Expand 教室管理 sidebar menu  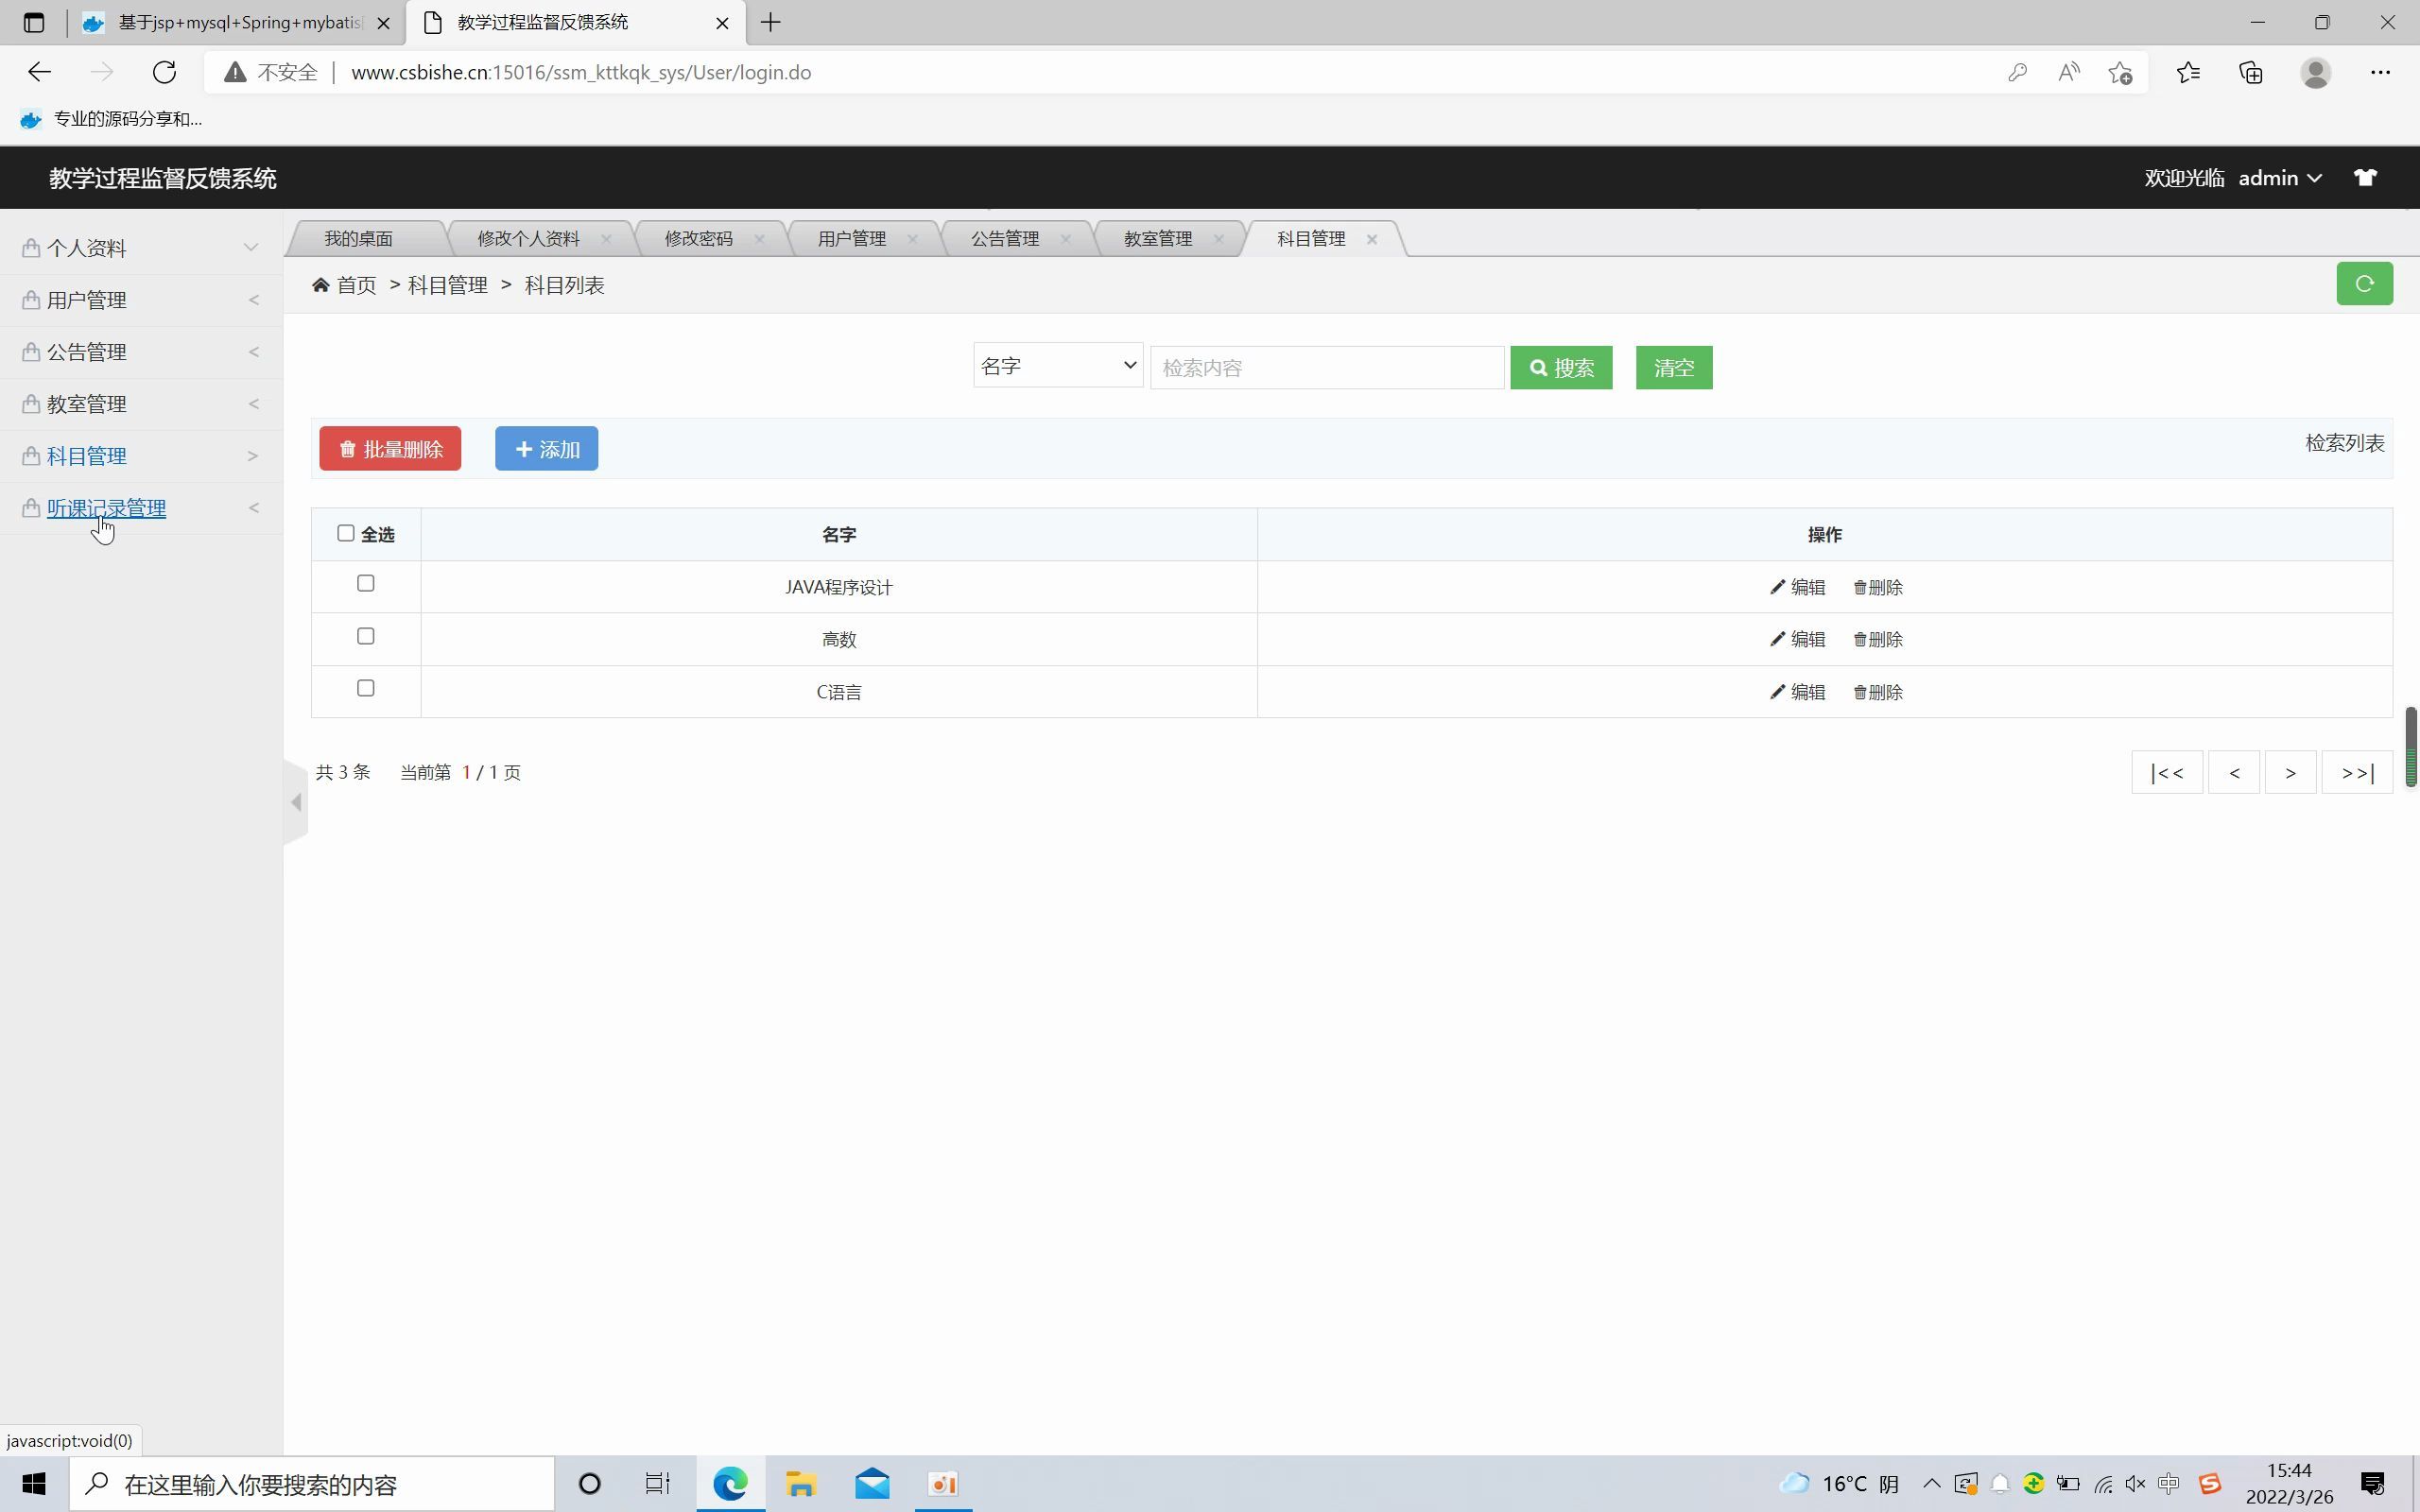point(141,404)
